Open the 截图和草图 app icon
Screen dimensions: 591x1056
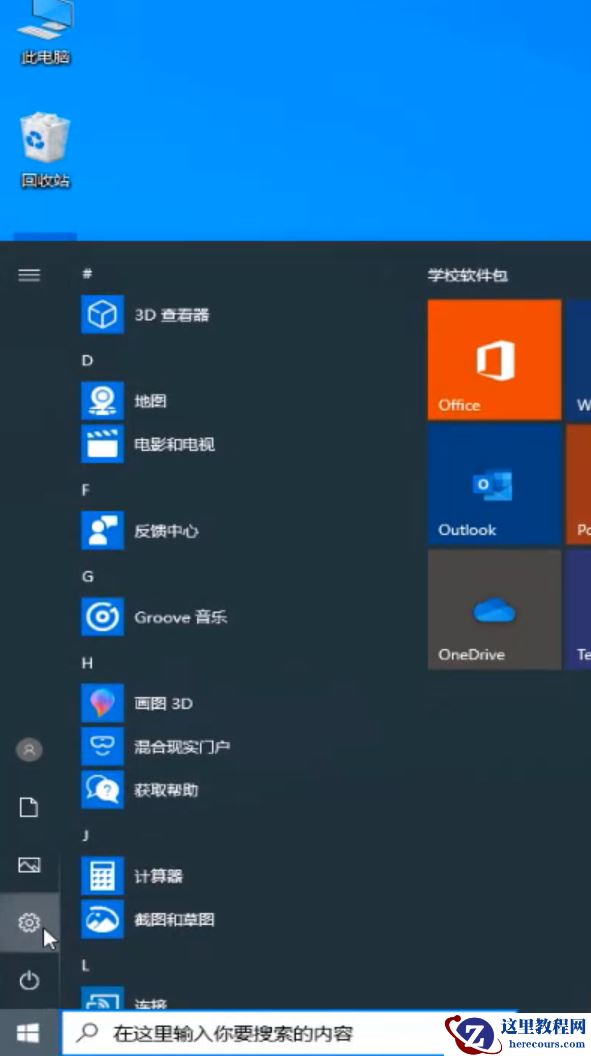pos(102,919)
